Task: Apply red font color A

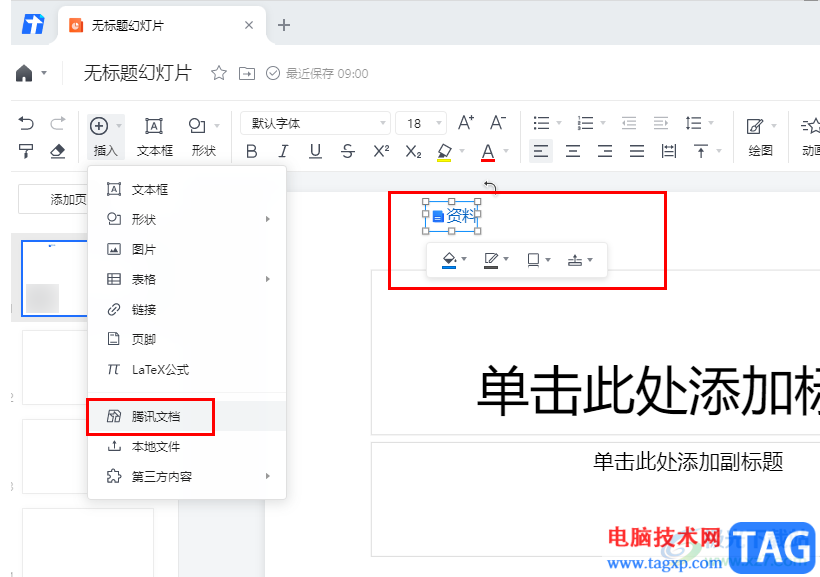Action: tap(488, 152)
